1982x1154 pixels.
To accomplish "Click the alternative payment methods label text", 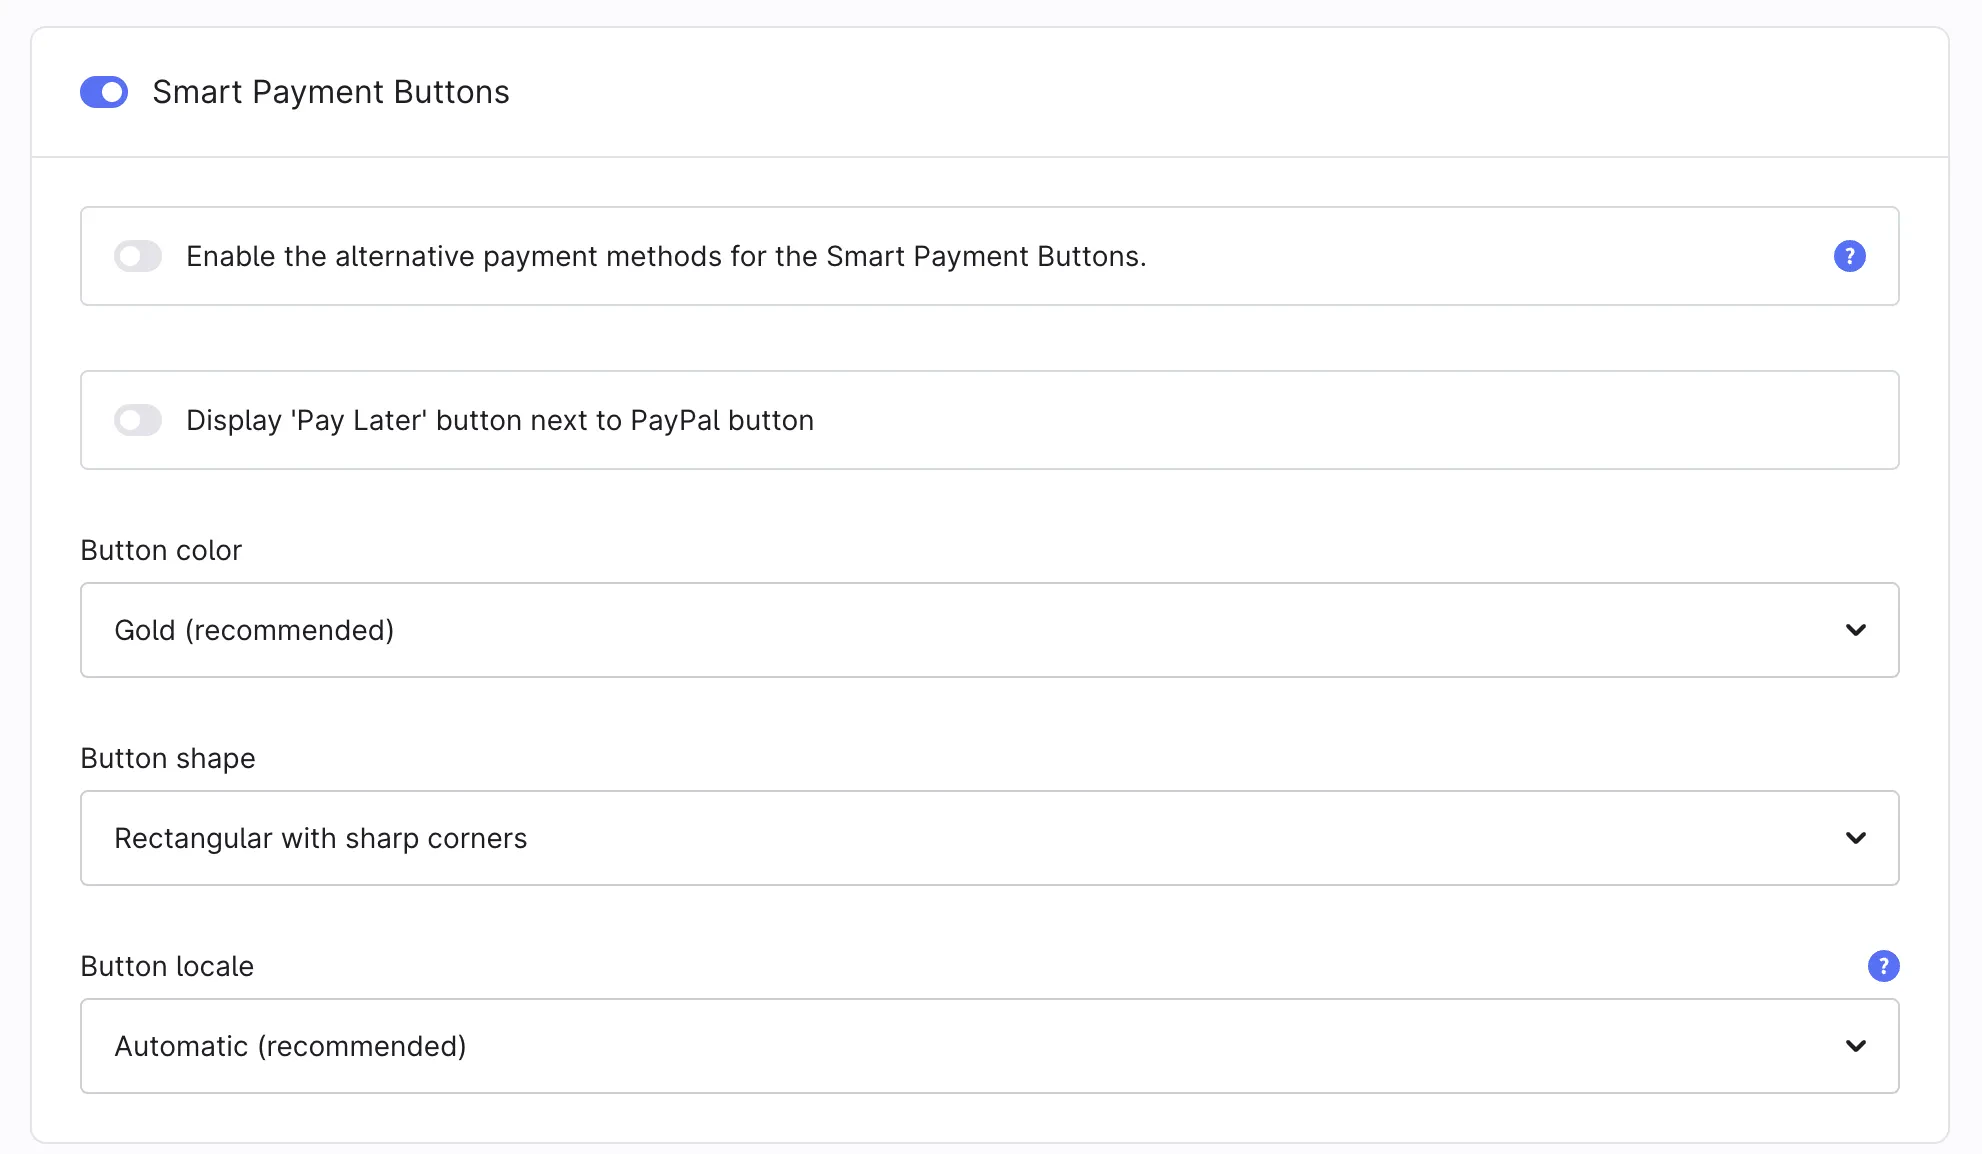I will click(665, 256).
